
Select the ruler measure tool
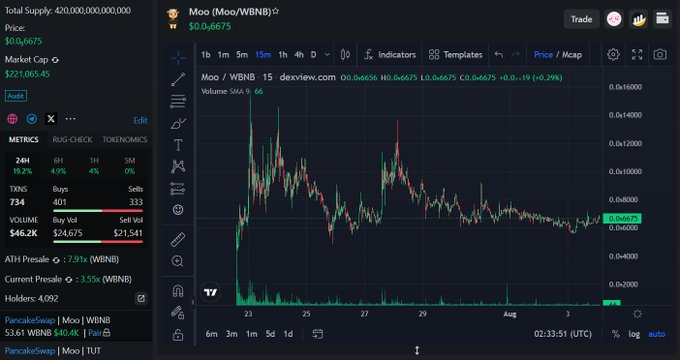[x=178, y=239]
